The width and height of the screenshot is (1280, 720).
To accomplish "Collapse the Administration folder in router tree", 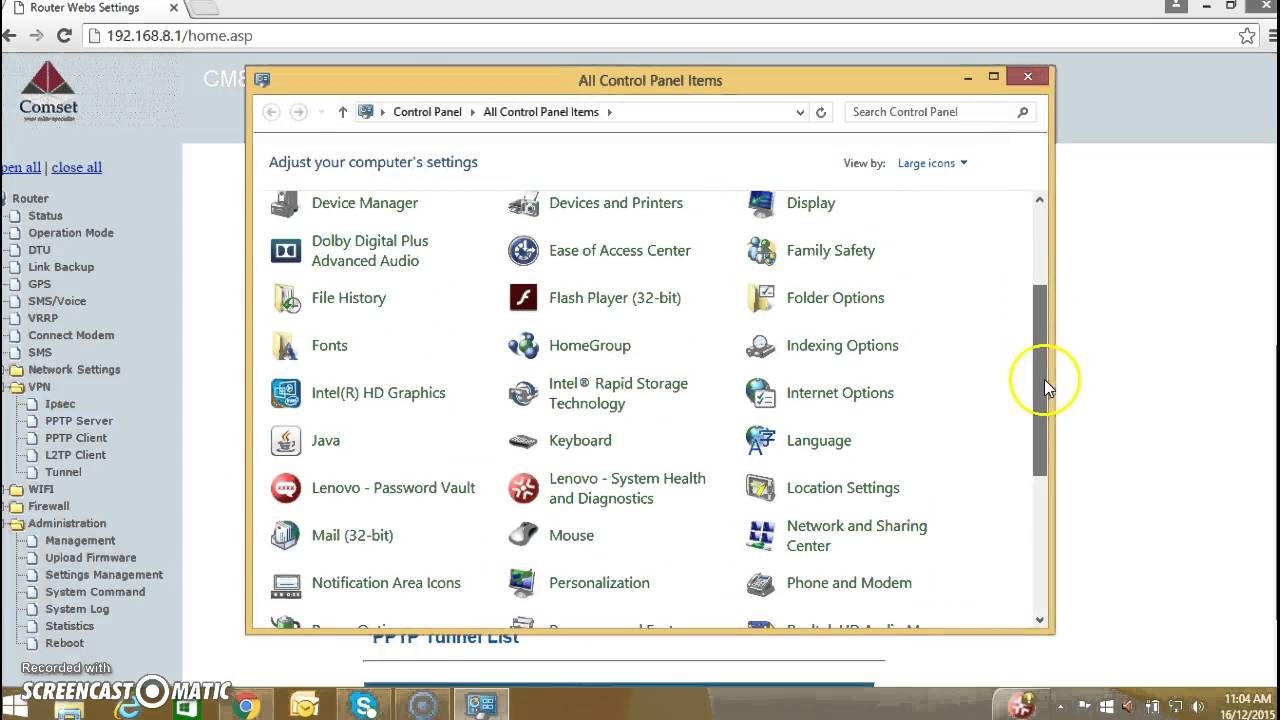I will tap(16, 524).
